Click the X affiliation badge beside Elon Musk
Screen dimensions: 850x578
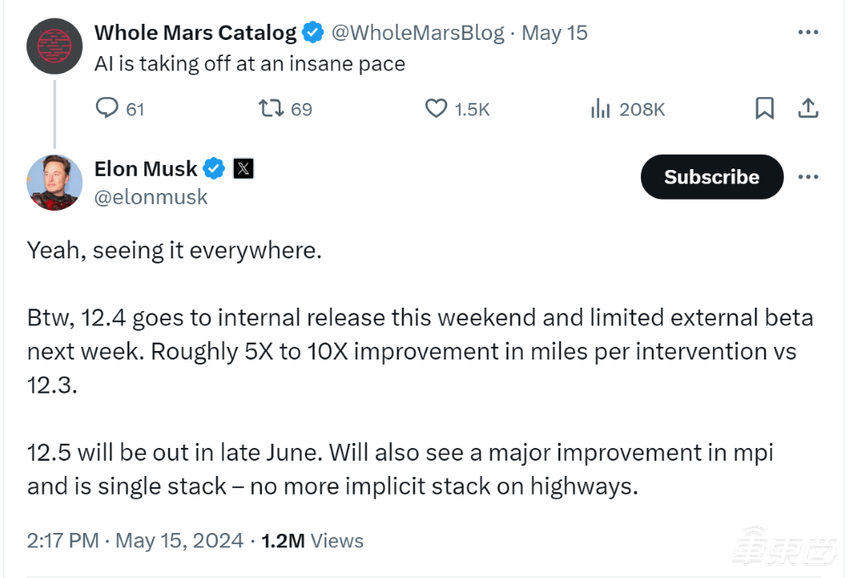pyautogui.click(x=243, y=168)
